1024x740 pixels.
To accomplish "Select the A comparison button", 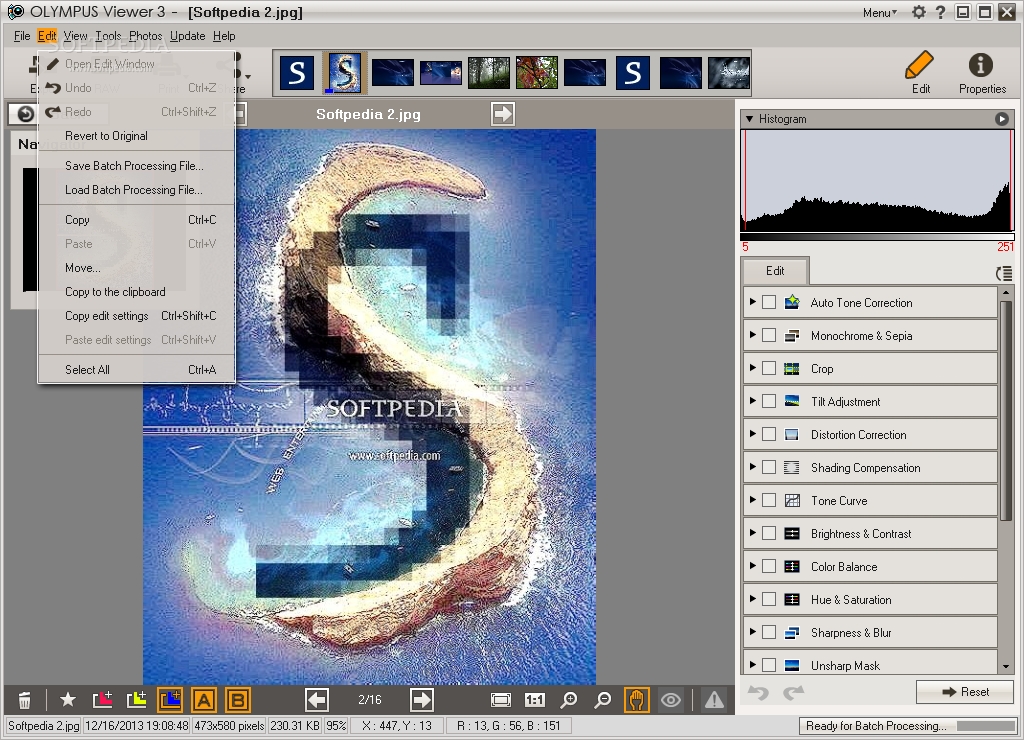I will (x=204, y=700).
